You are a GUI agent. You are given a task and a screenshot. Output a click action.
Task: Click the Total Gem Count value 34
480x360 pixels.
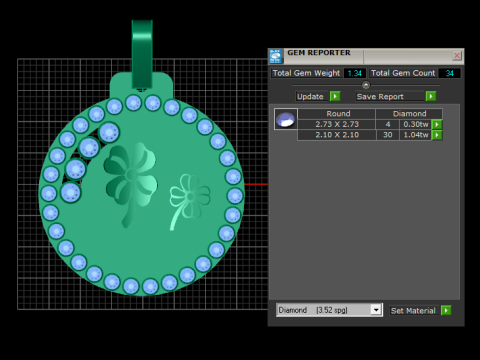coord(449,73)
